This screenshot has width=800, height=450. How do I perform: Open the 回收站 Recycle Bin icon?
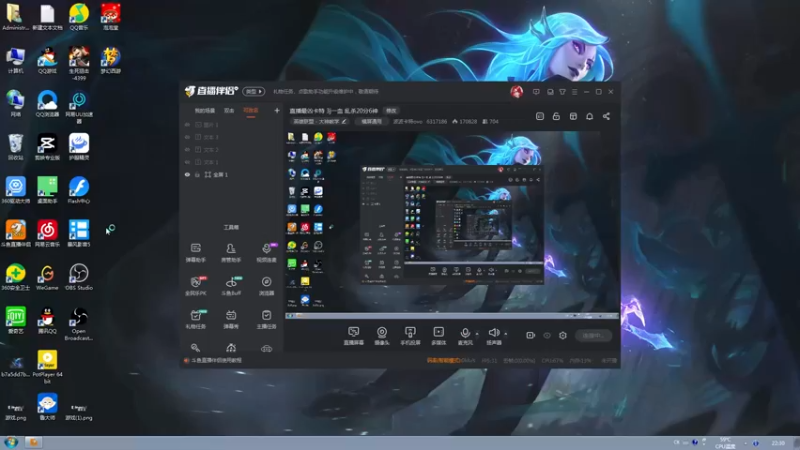click(x=16, y=147)
